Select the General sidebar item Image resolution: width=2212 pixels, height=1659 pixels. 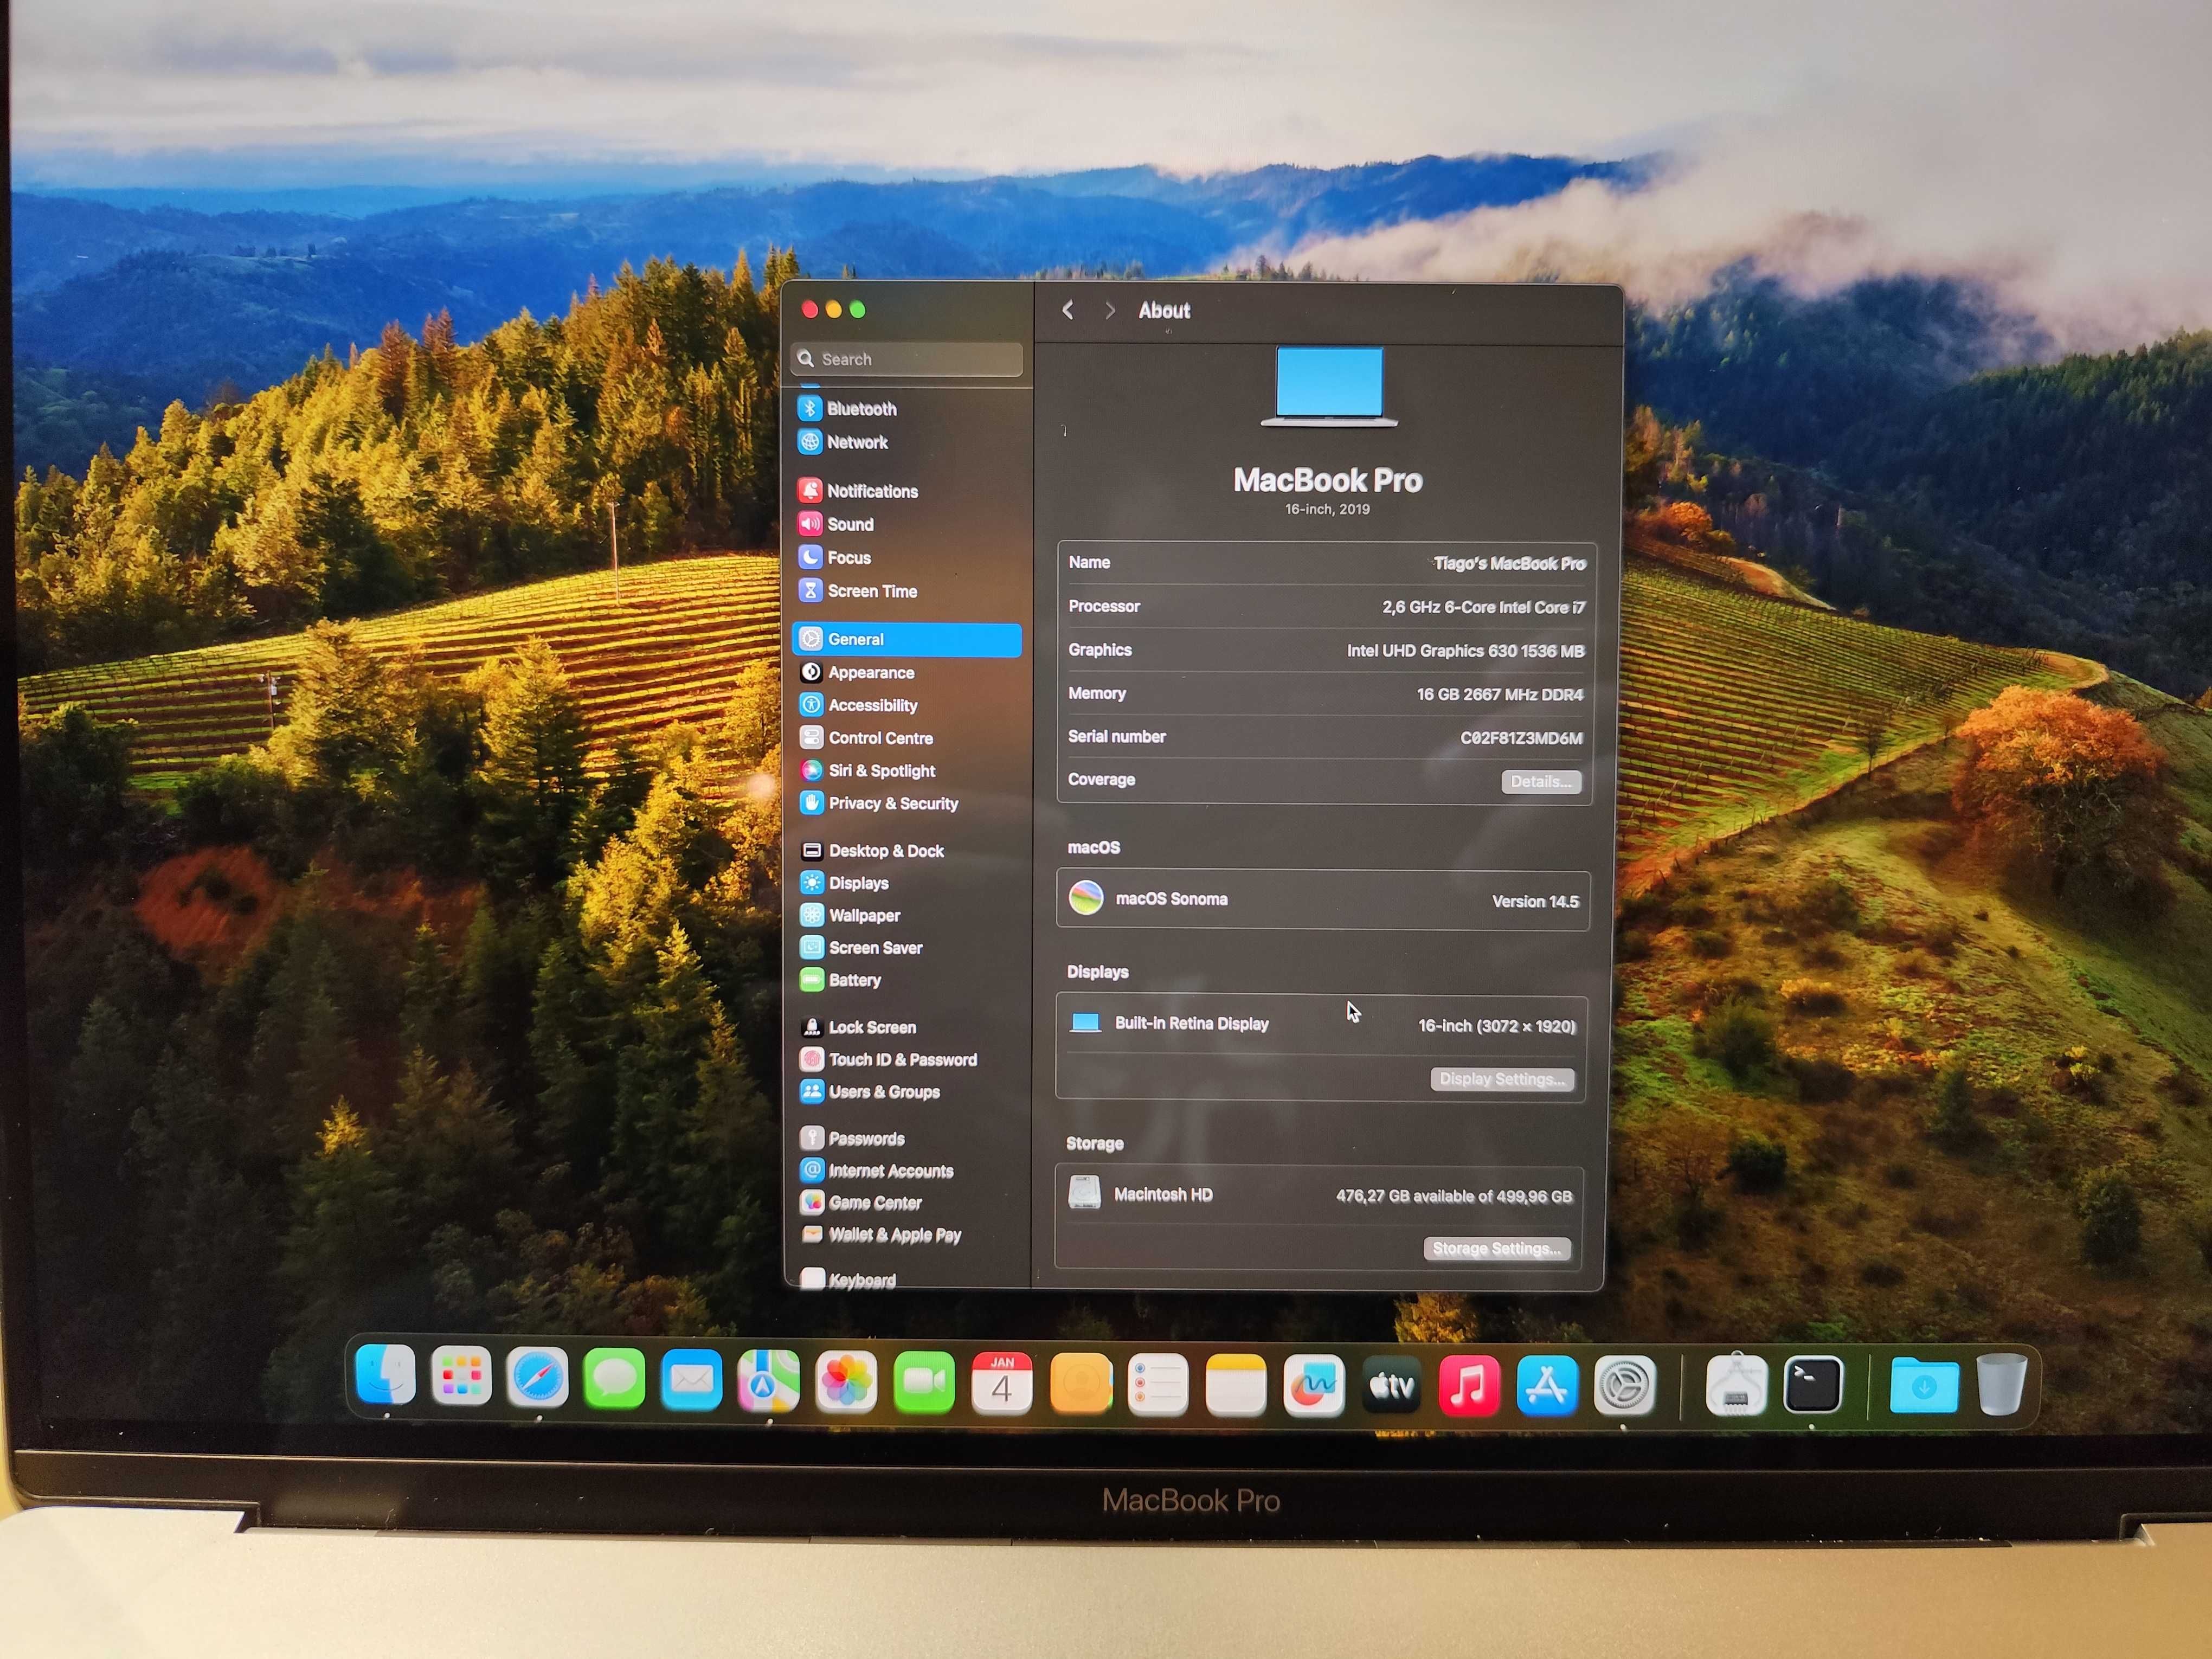tap(907, 639)
